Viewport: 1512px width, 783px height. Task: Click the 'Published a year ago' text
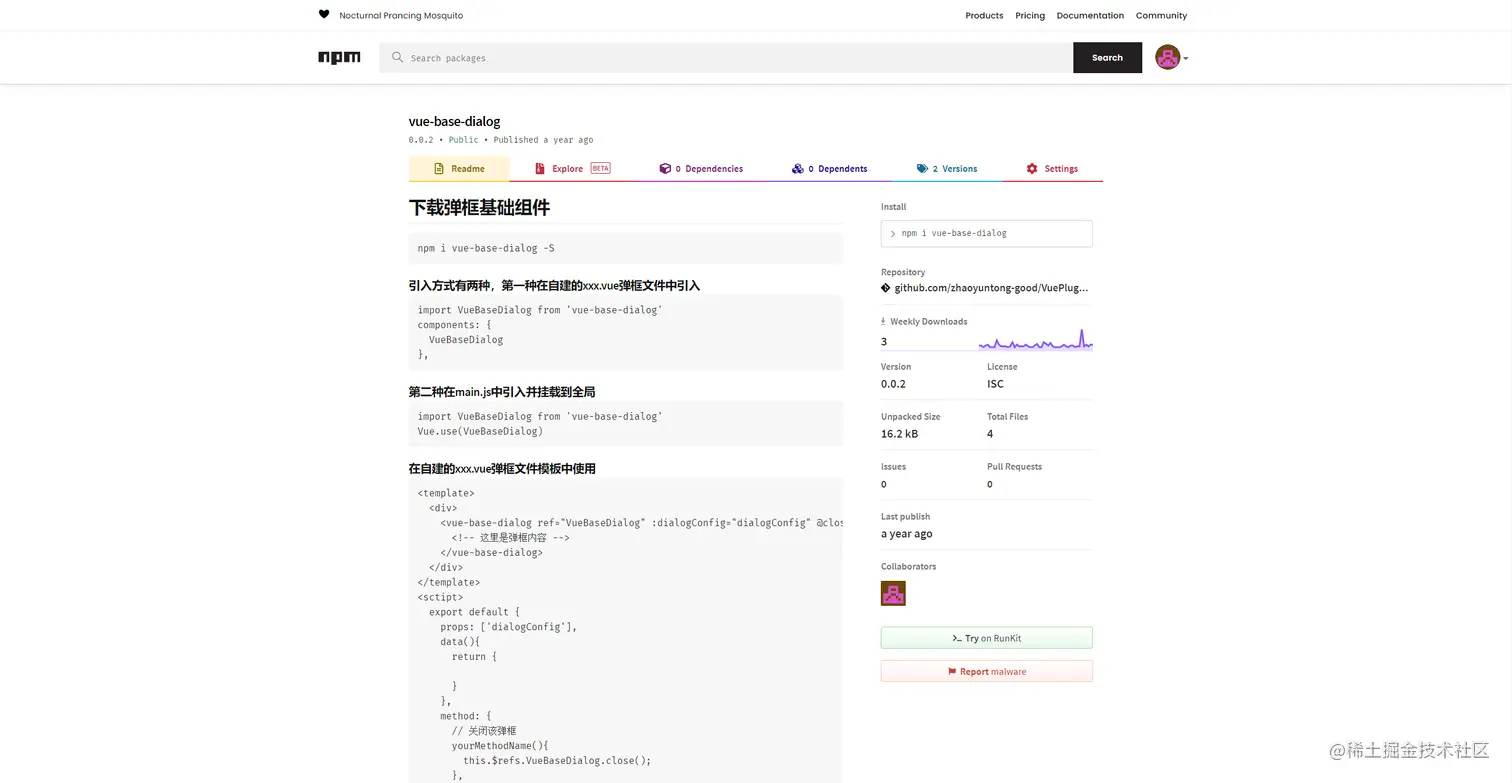[x=543, y=140]
